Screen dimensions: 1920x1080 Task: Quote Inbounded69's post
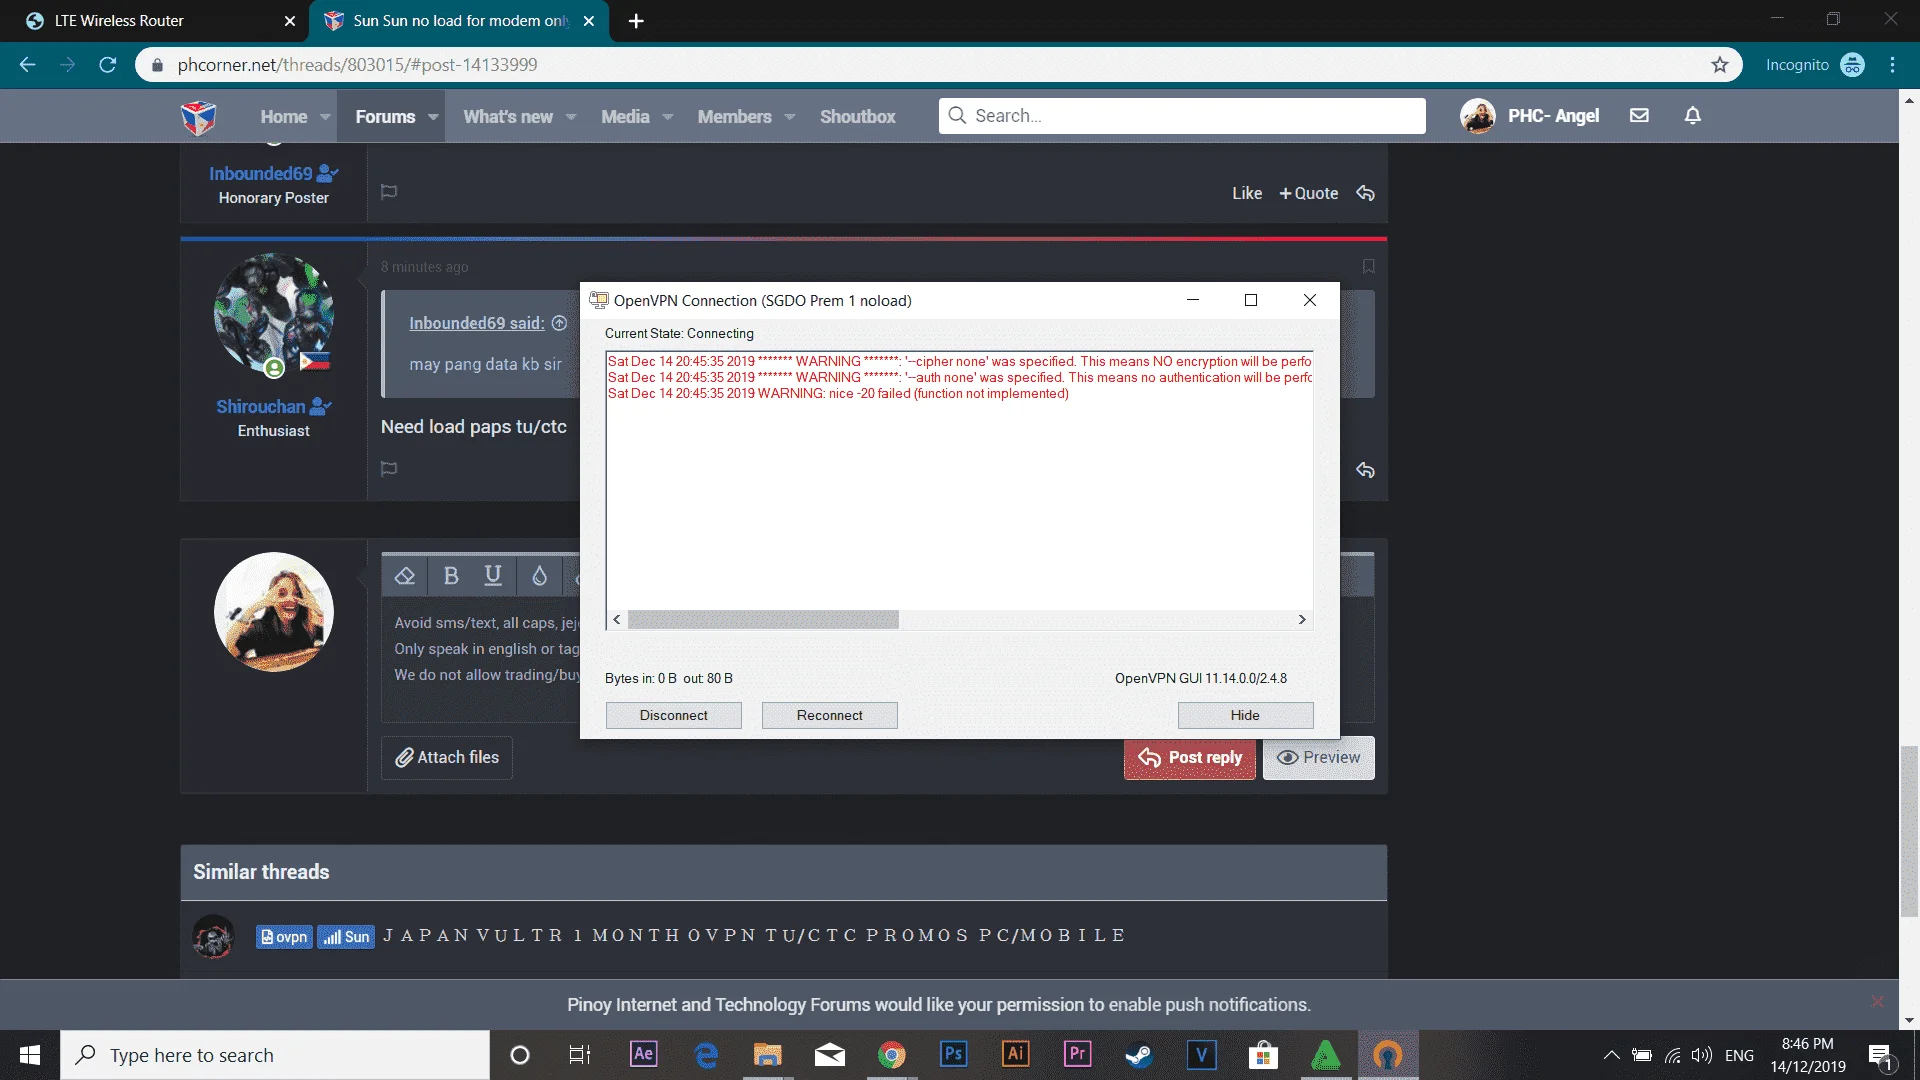1308,193
